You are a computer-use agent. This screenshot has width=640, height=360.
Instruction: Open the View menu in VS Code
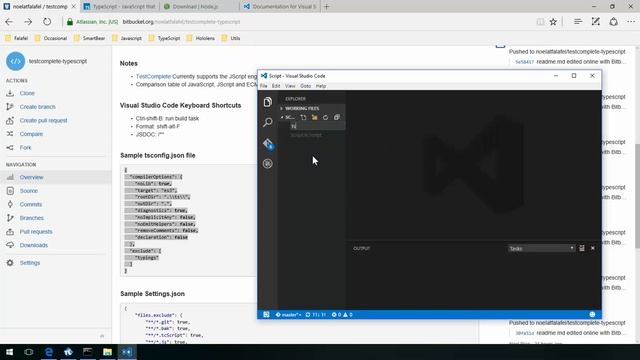tap(290, 86)
